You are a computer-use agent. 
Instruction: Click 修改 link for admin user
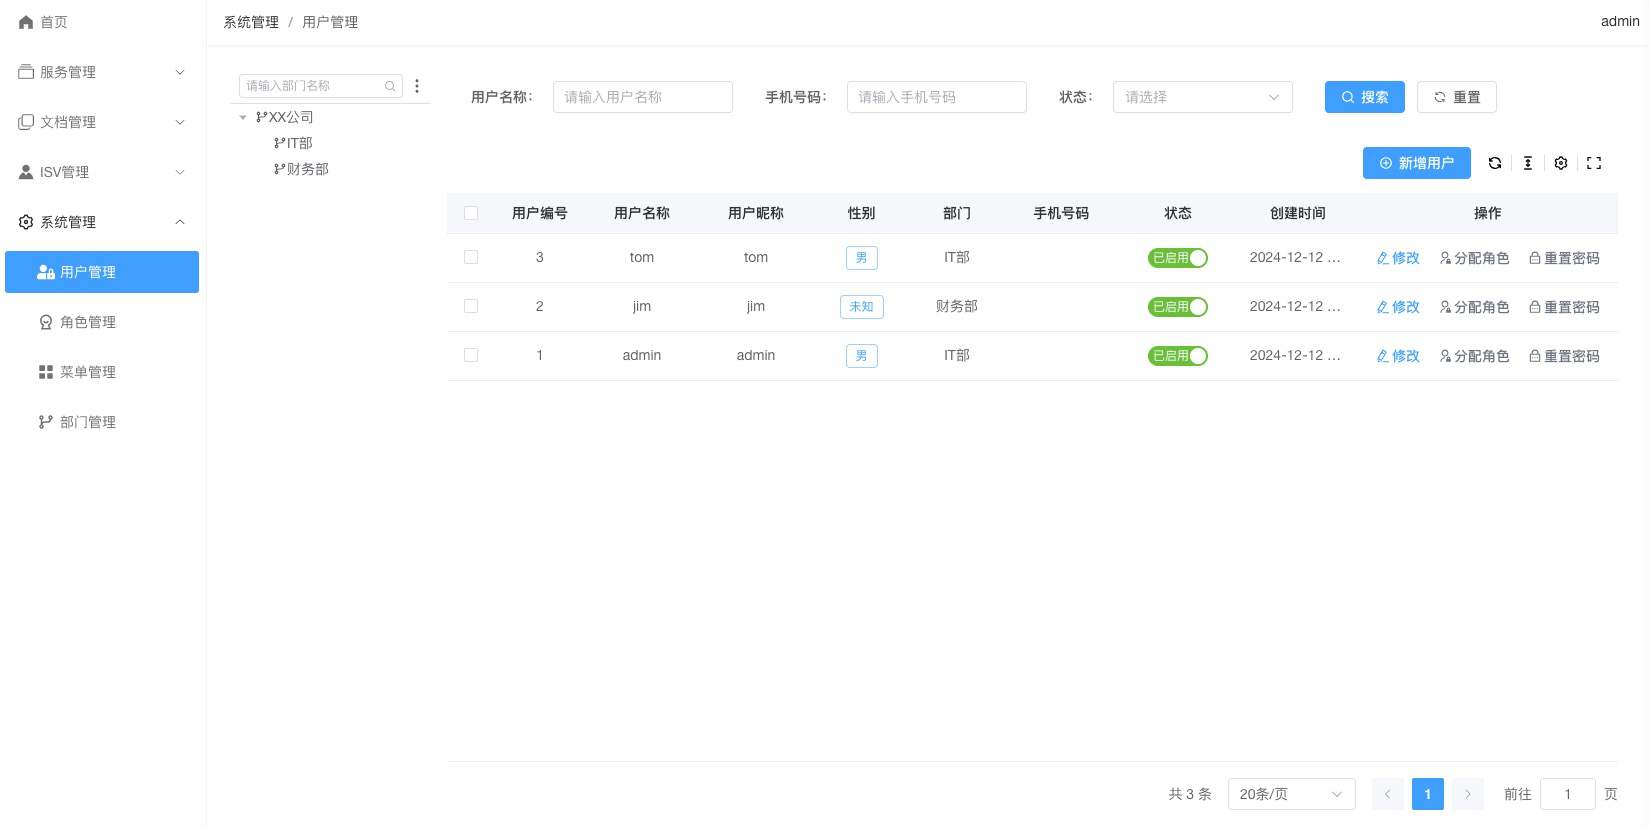[1398, 356]
